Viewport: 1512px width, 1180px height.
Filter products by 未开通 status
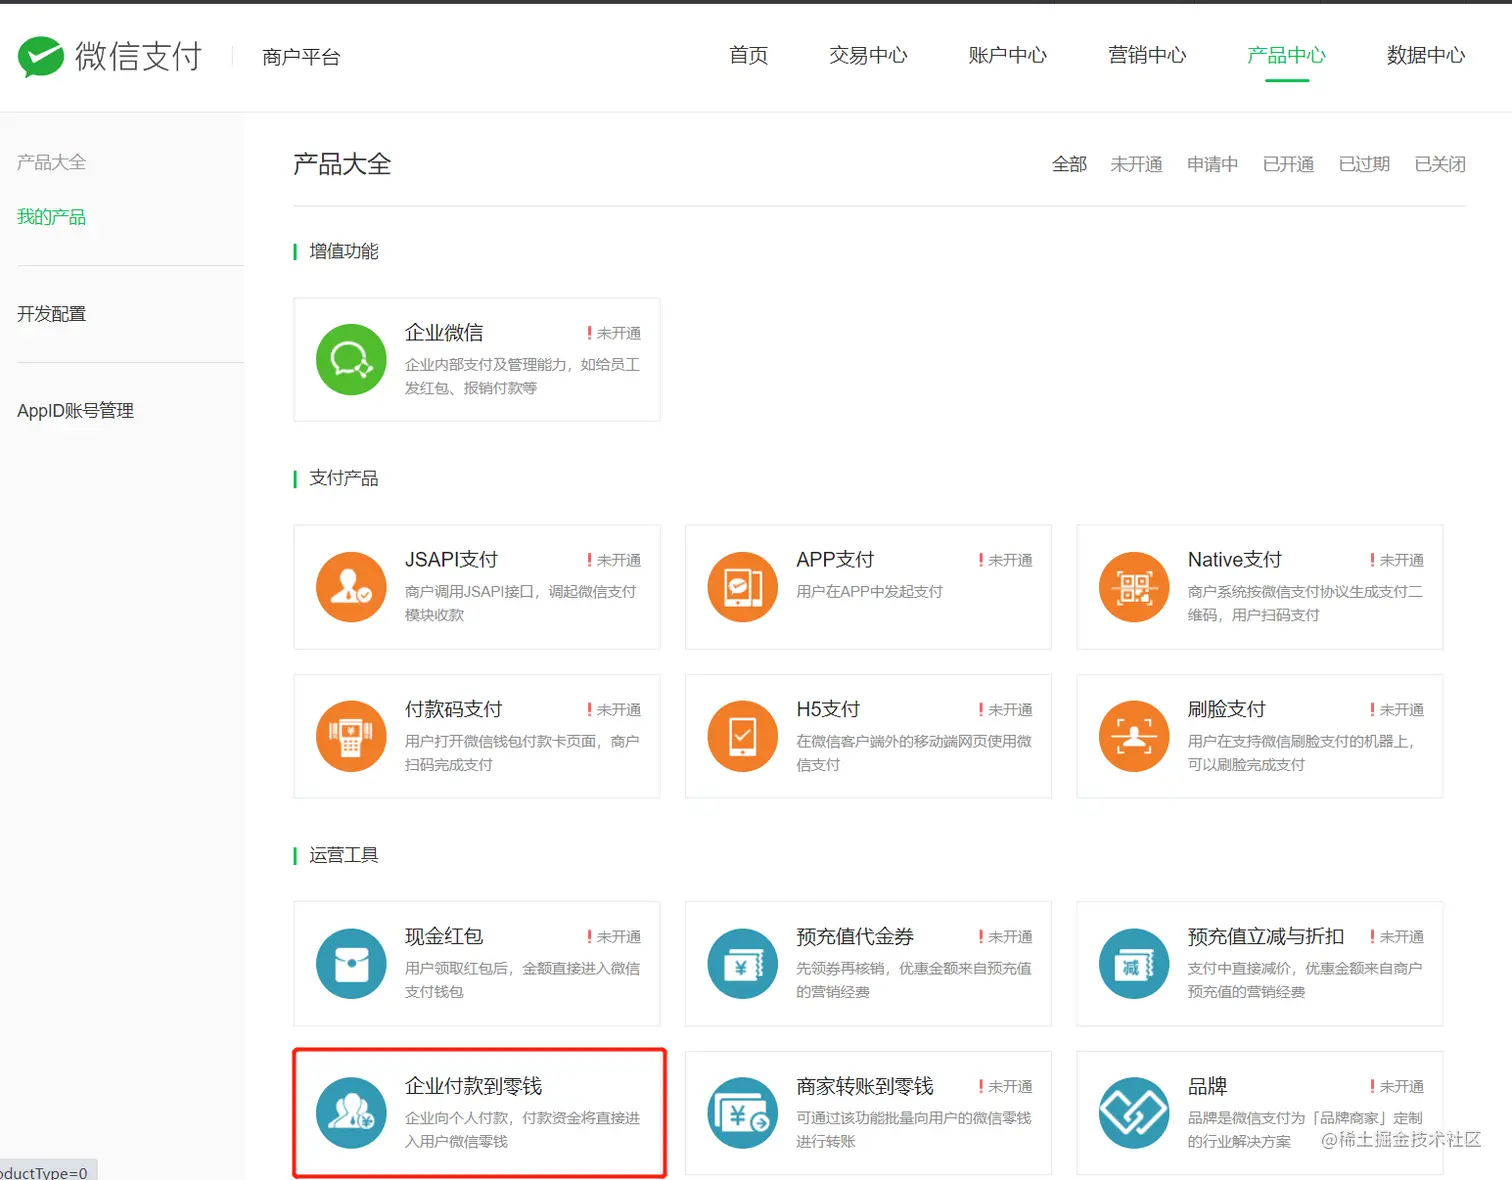point(1137,164)
